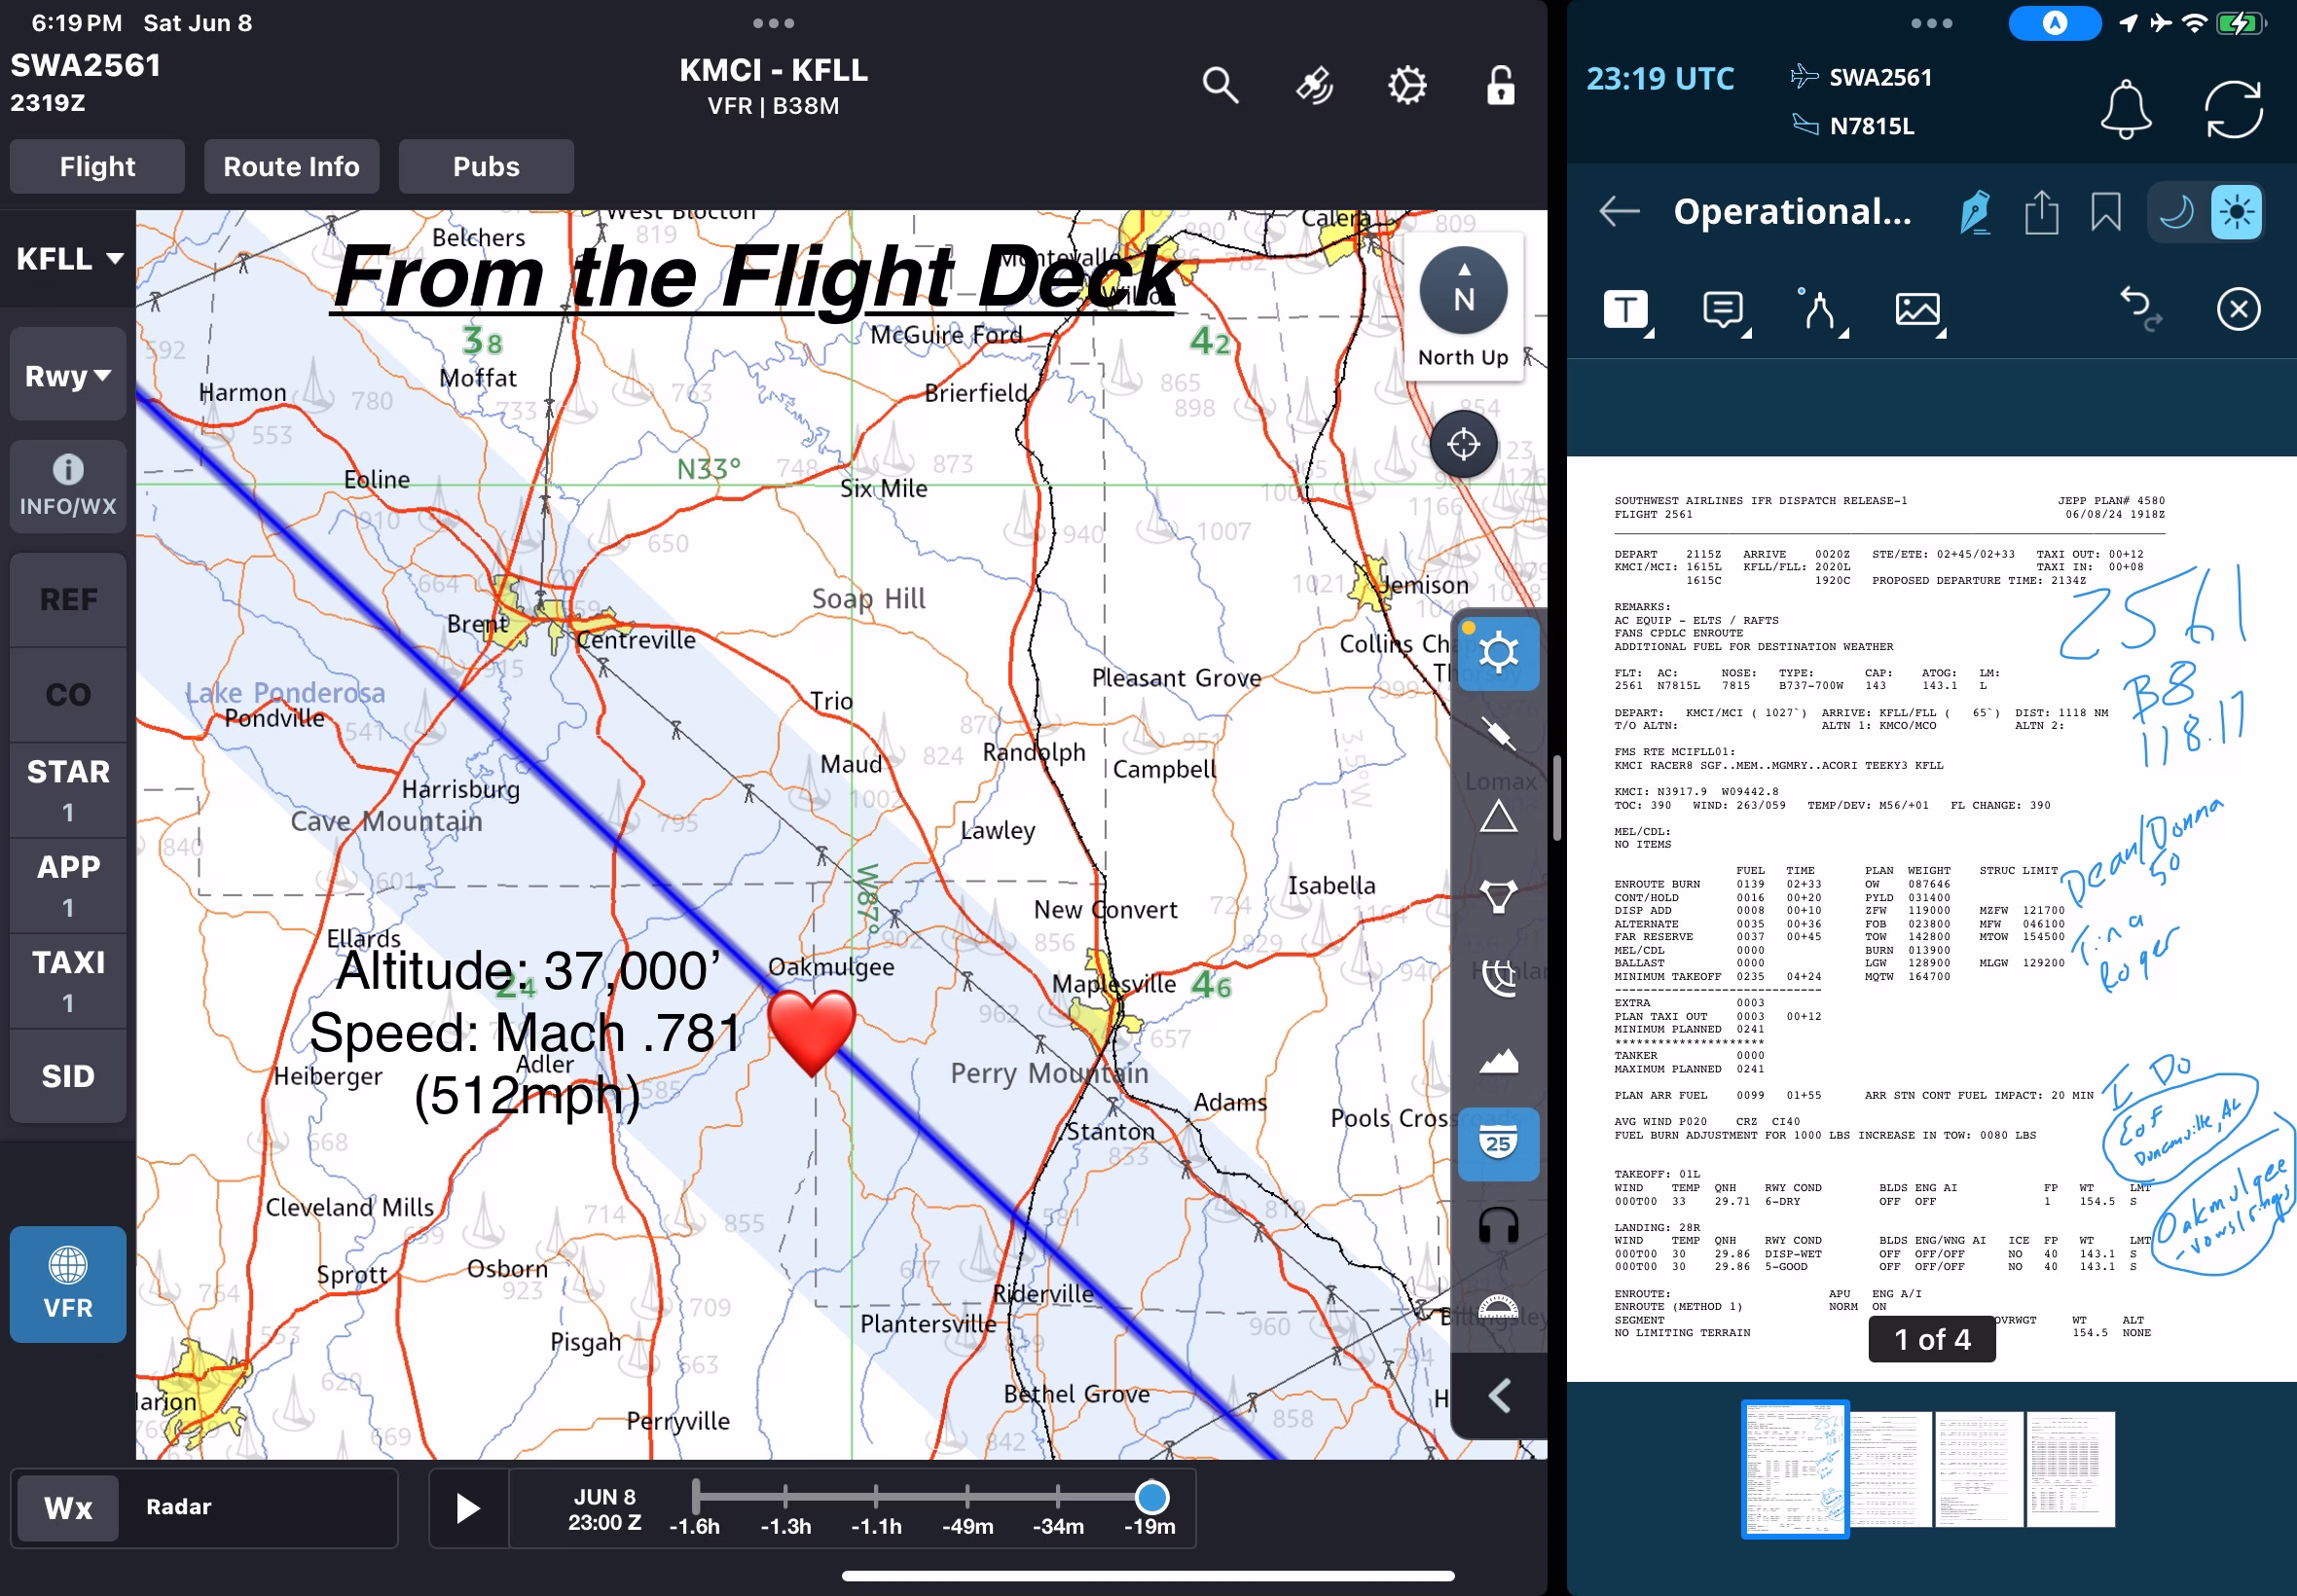The image size is (2297, 1596).
Task: Open map layer display settings
Action: pyautogui.click(x=1498, y=654)
